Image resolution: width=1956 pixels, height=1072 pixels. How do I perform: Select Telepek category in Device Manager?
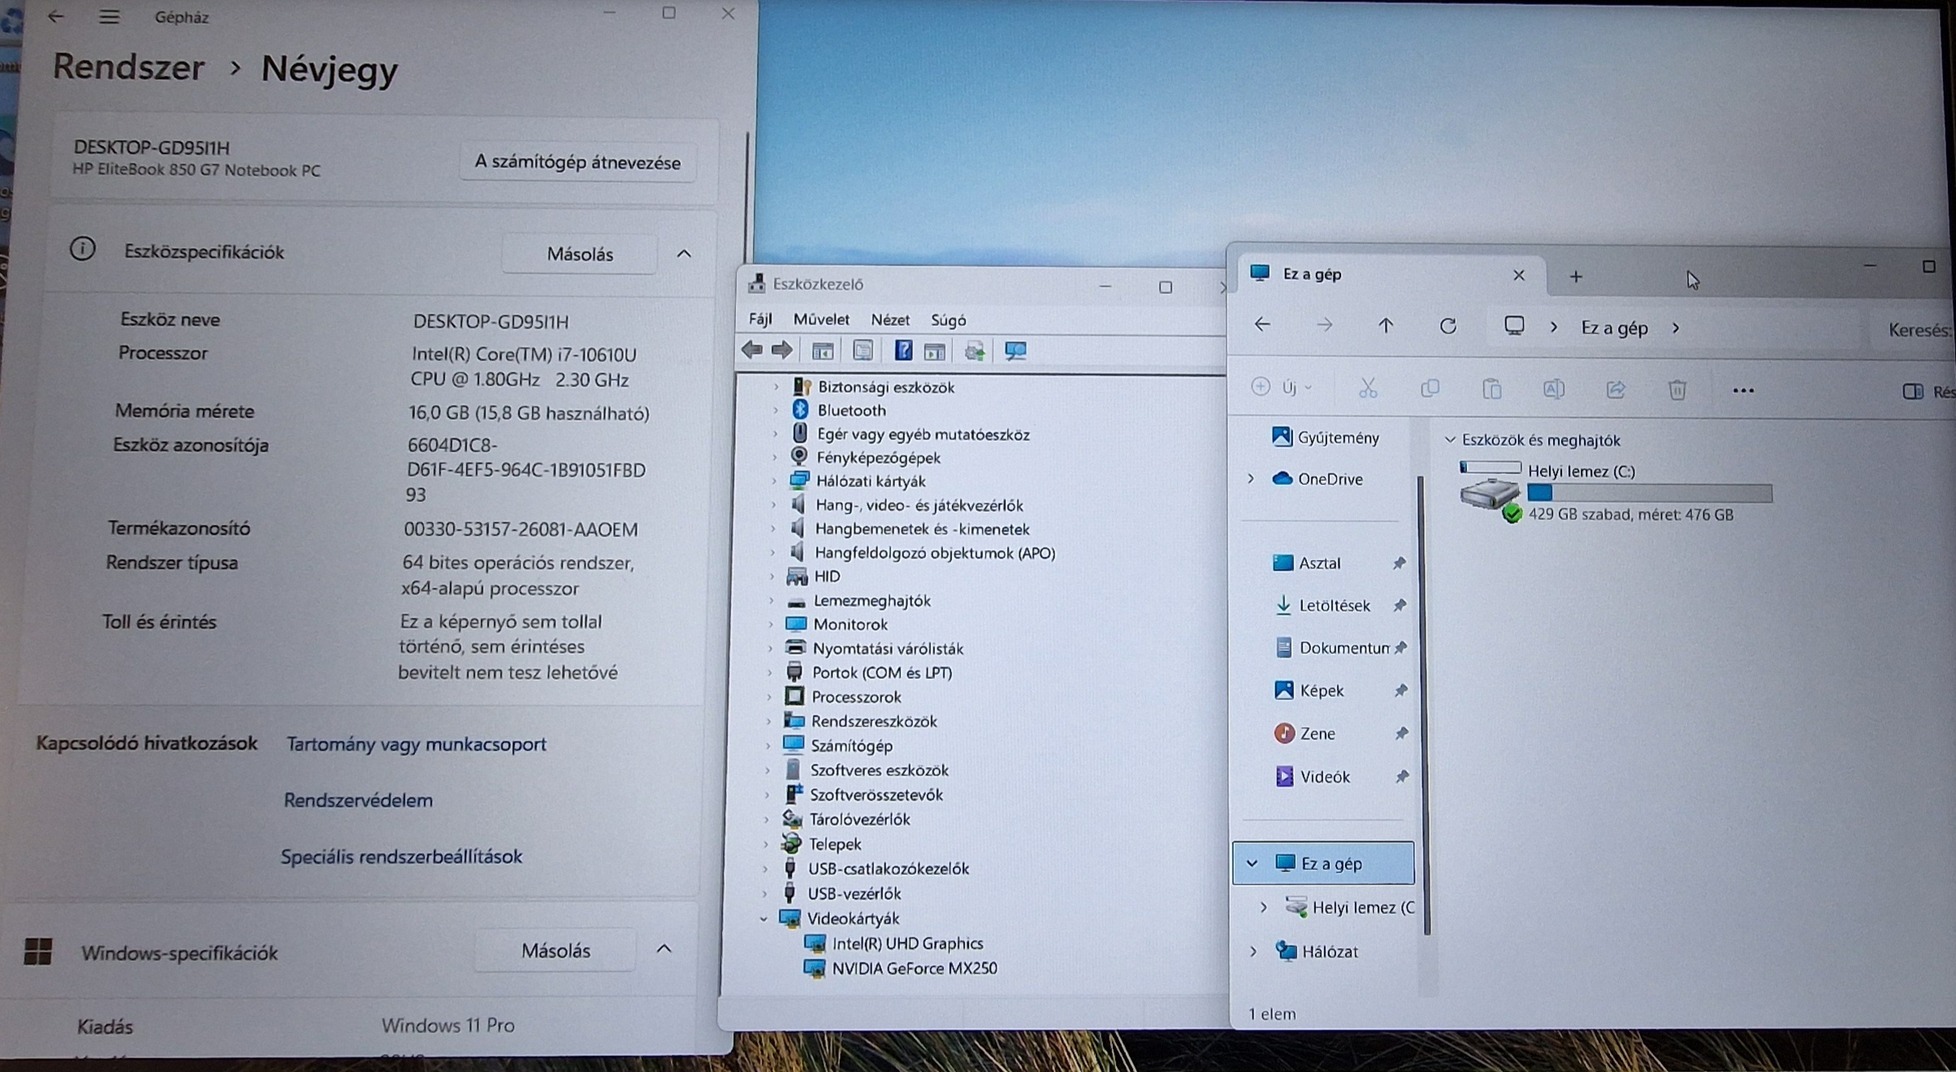point(835,844)
